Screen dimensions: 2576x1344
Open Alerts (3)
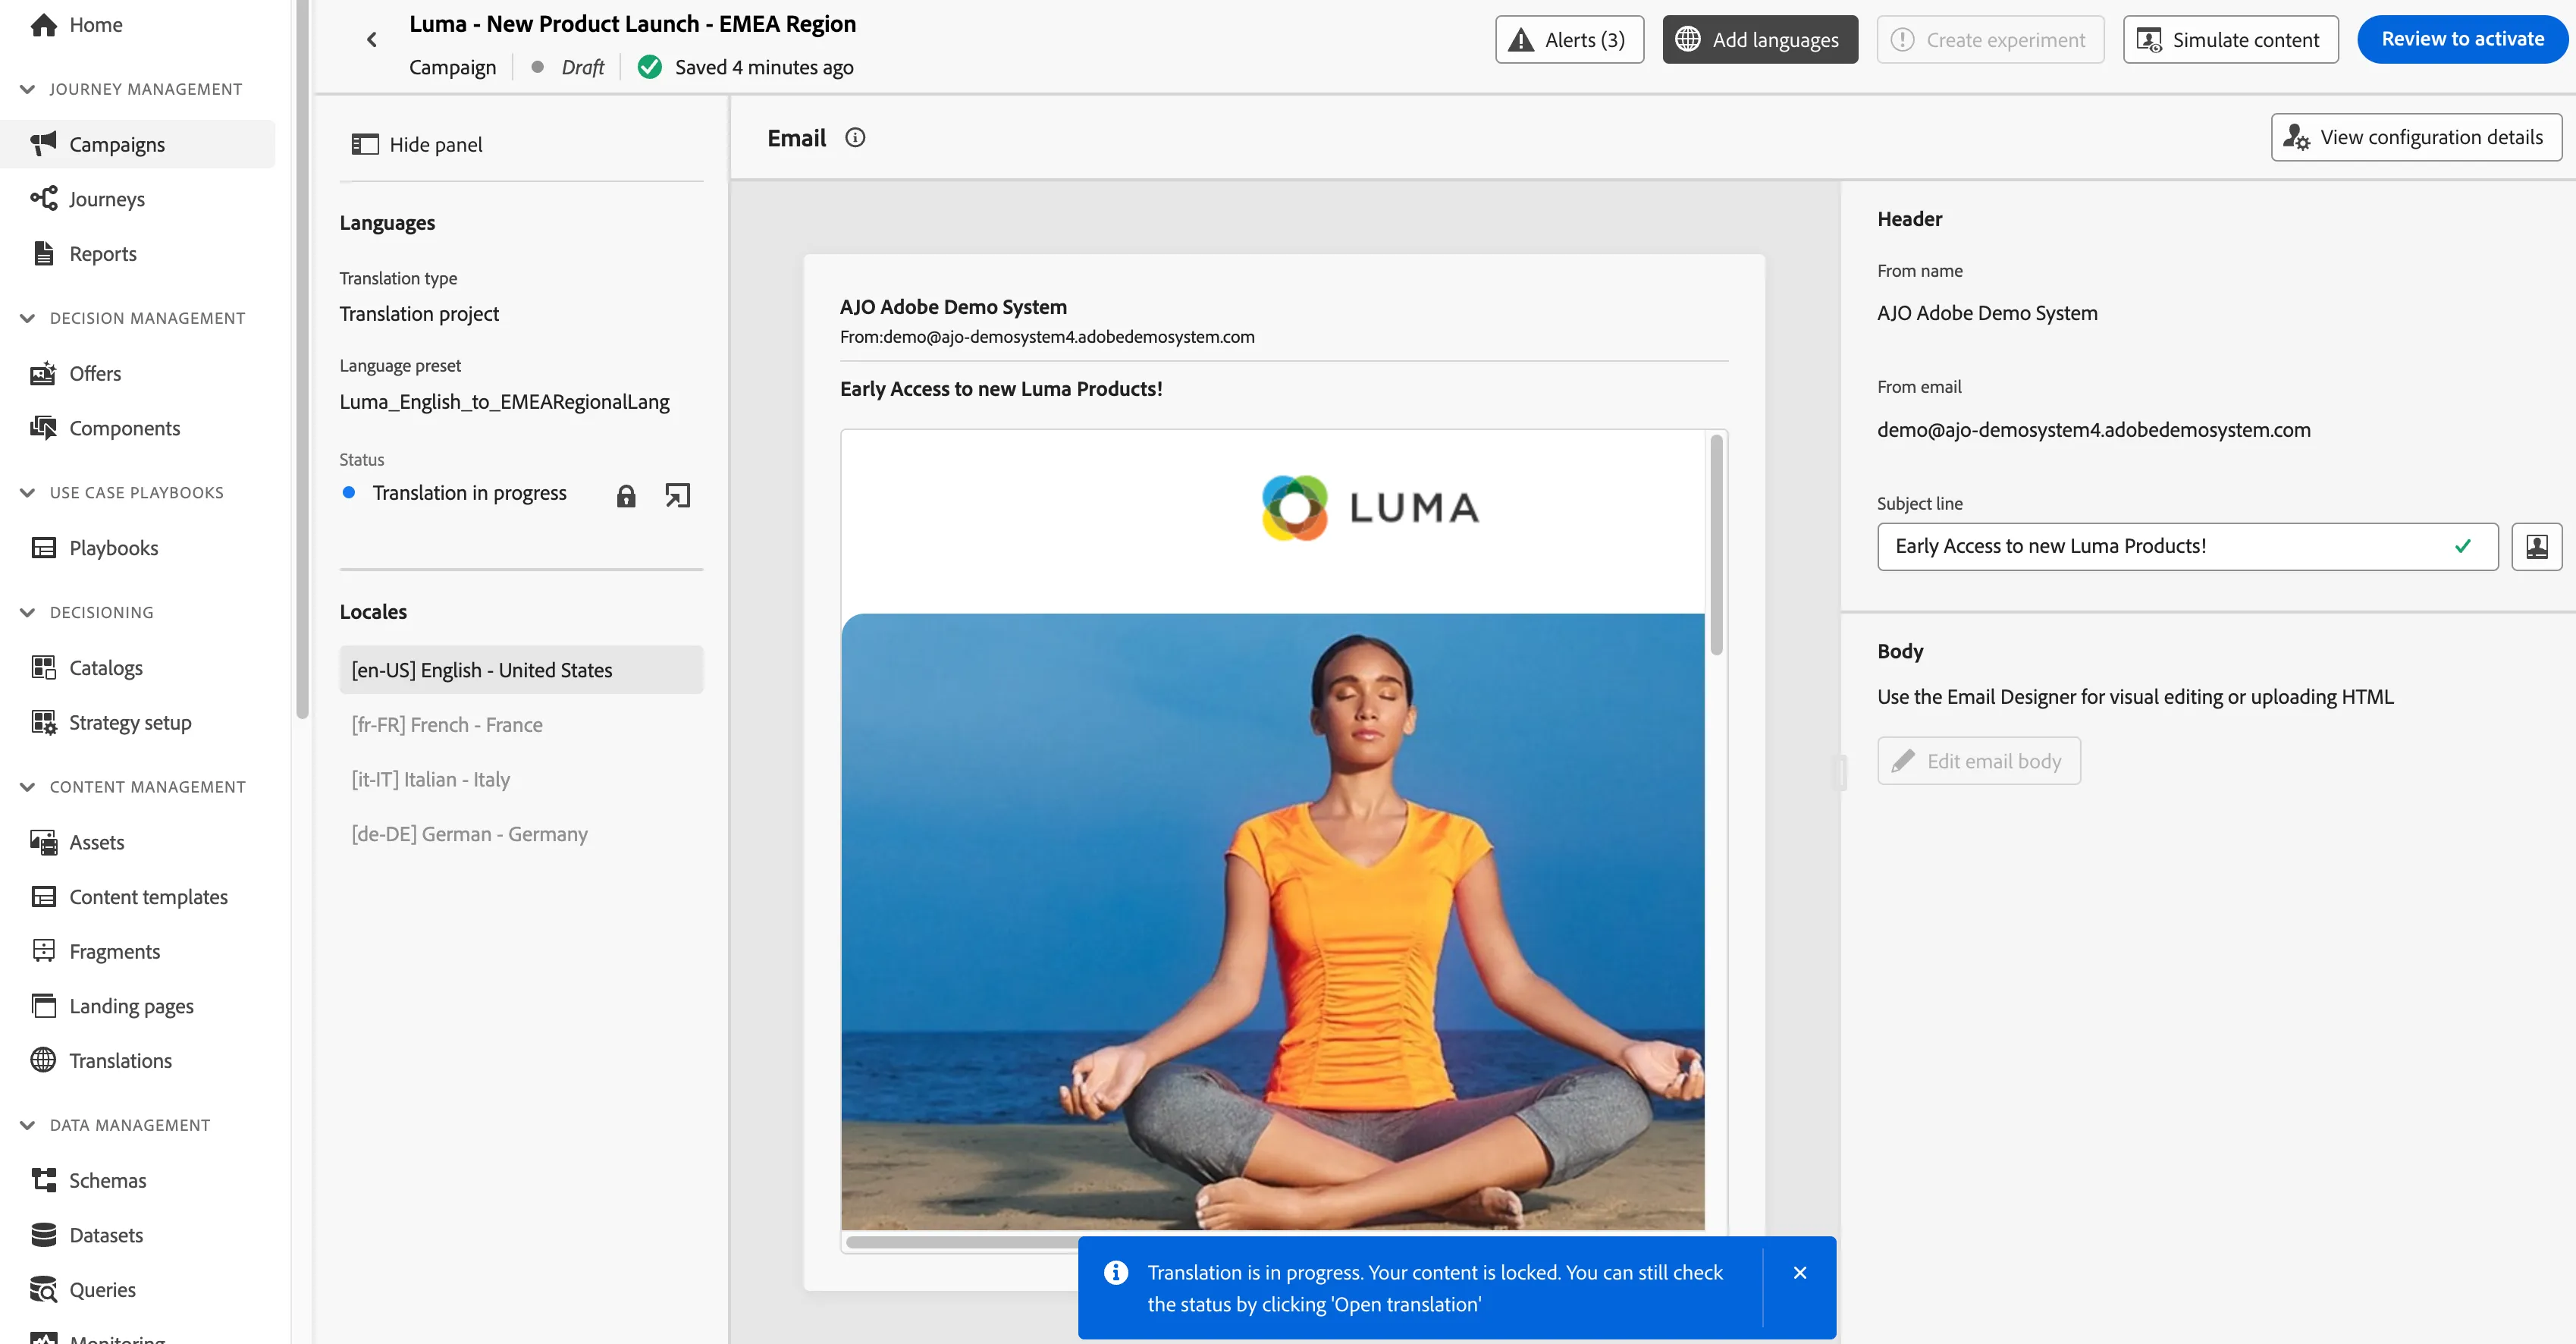click(1569, 40)
